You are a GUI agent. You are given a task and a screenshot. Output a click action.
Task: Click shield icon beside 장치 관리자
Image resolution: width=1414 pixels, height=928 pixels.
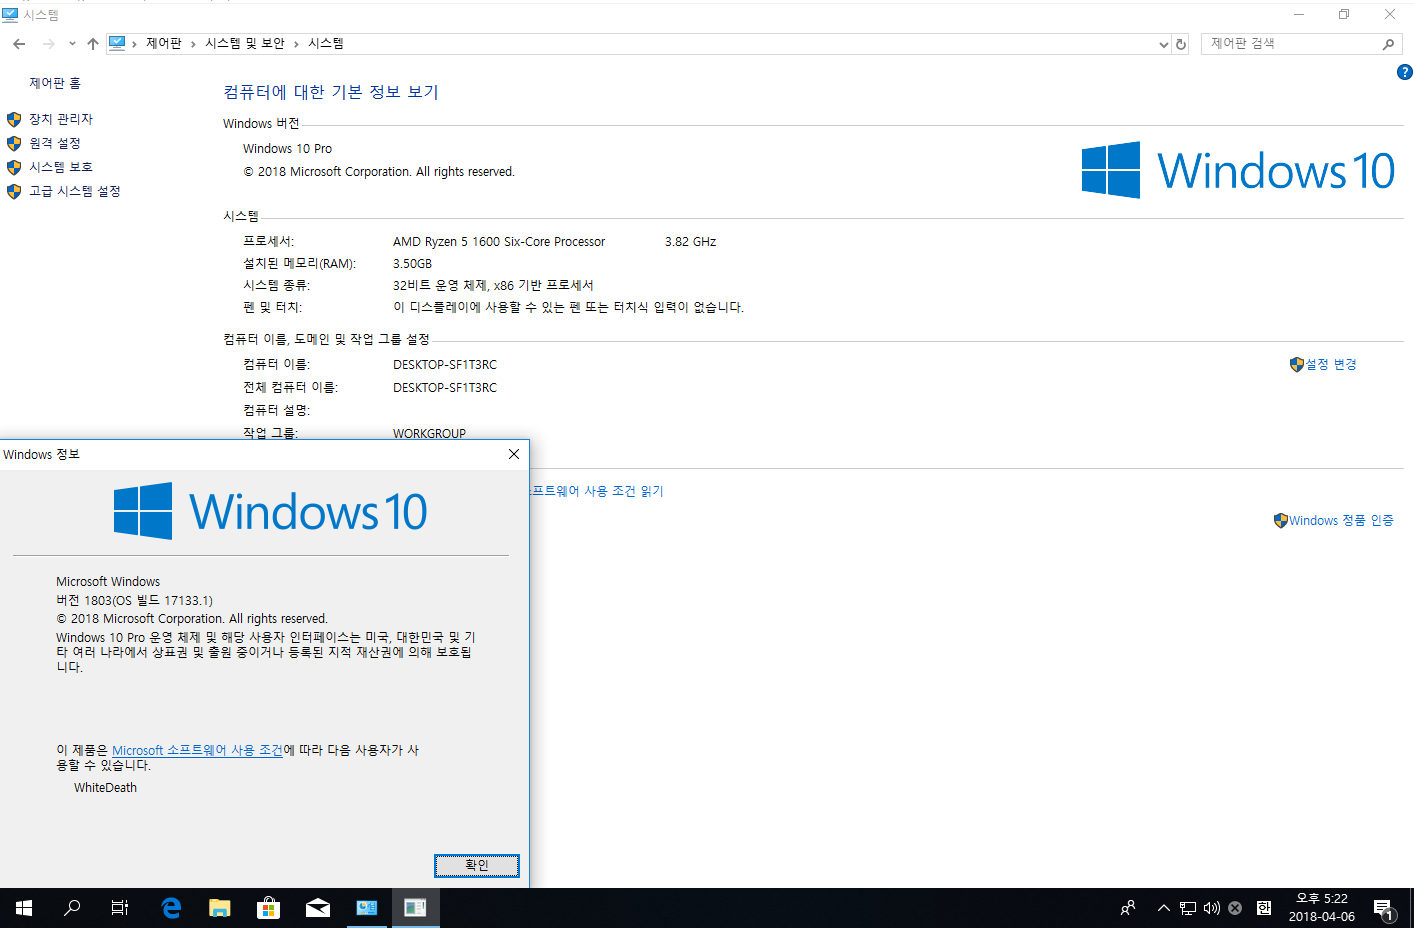click(x=14, y=119)
